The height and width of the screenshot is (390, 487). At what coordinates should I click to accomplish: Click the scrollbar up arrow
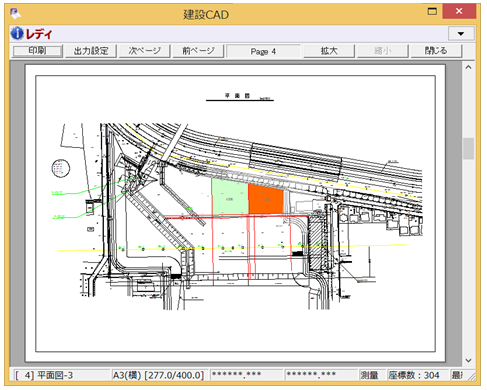click(x=468, y=67)
